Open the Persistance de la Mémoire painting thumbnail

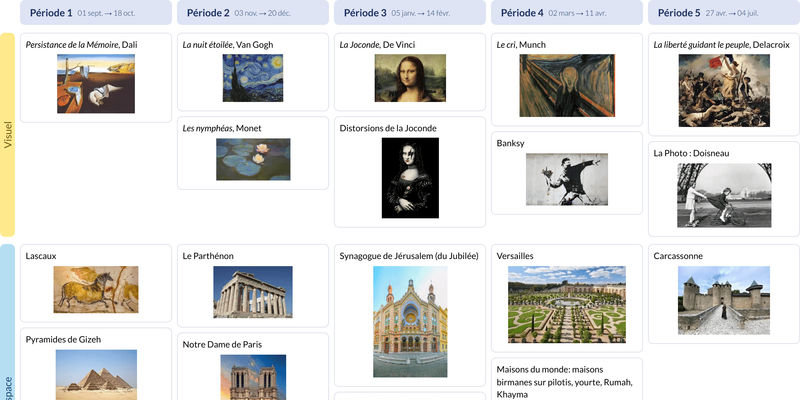[x=96, y=84]
